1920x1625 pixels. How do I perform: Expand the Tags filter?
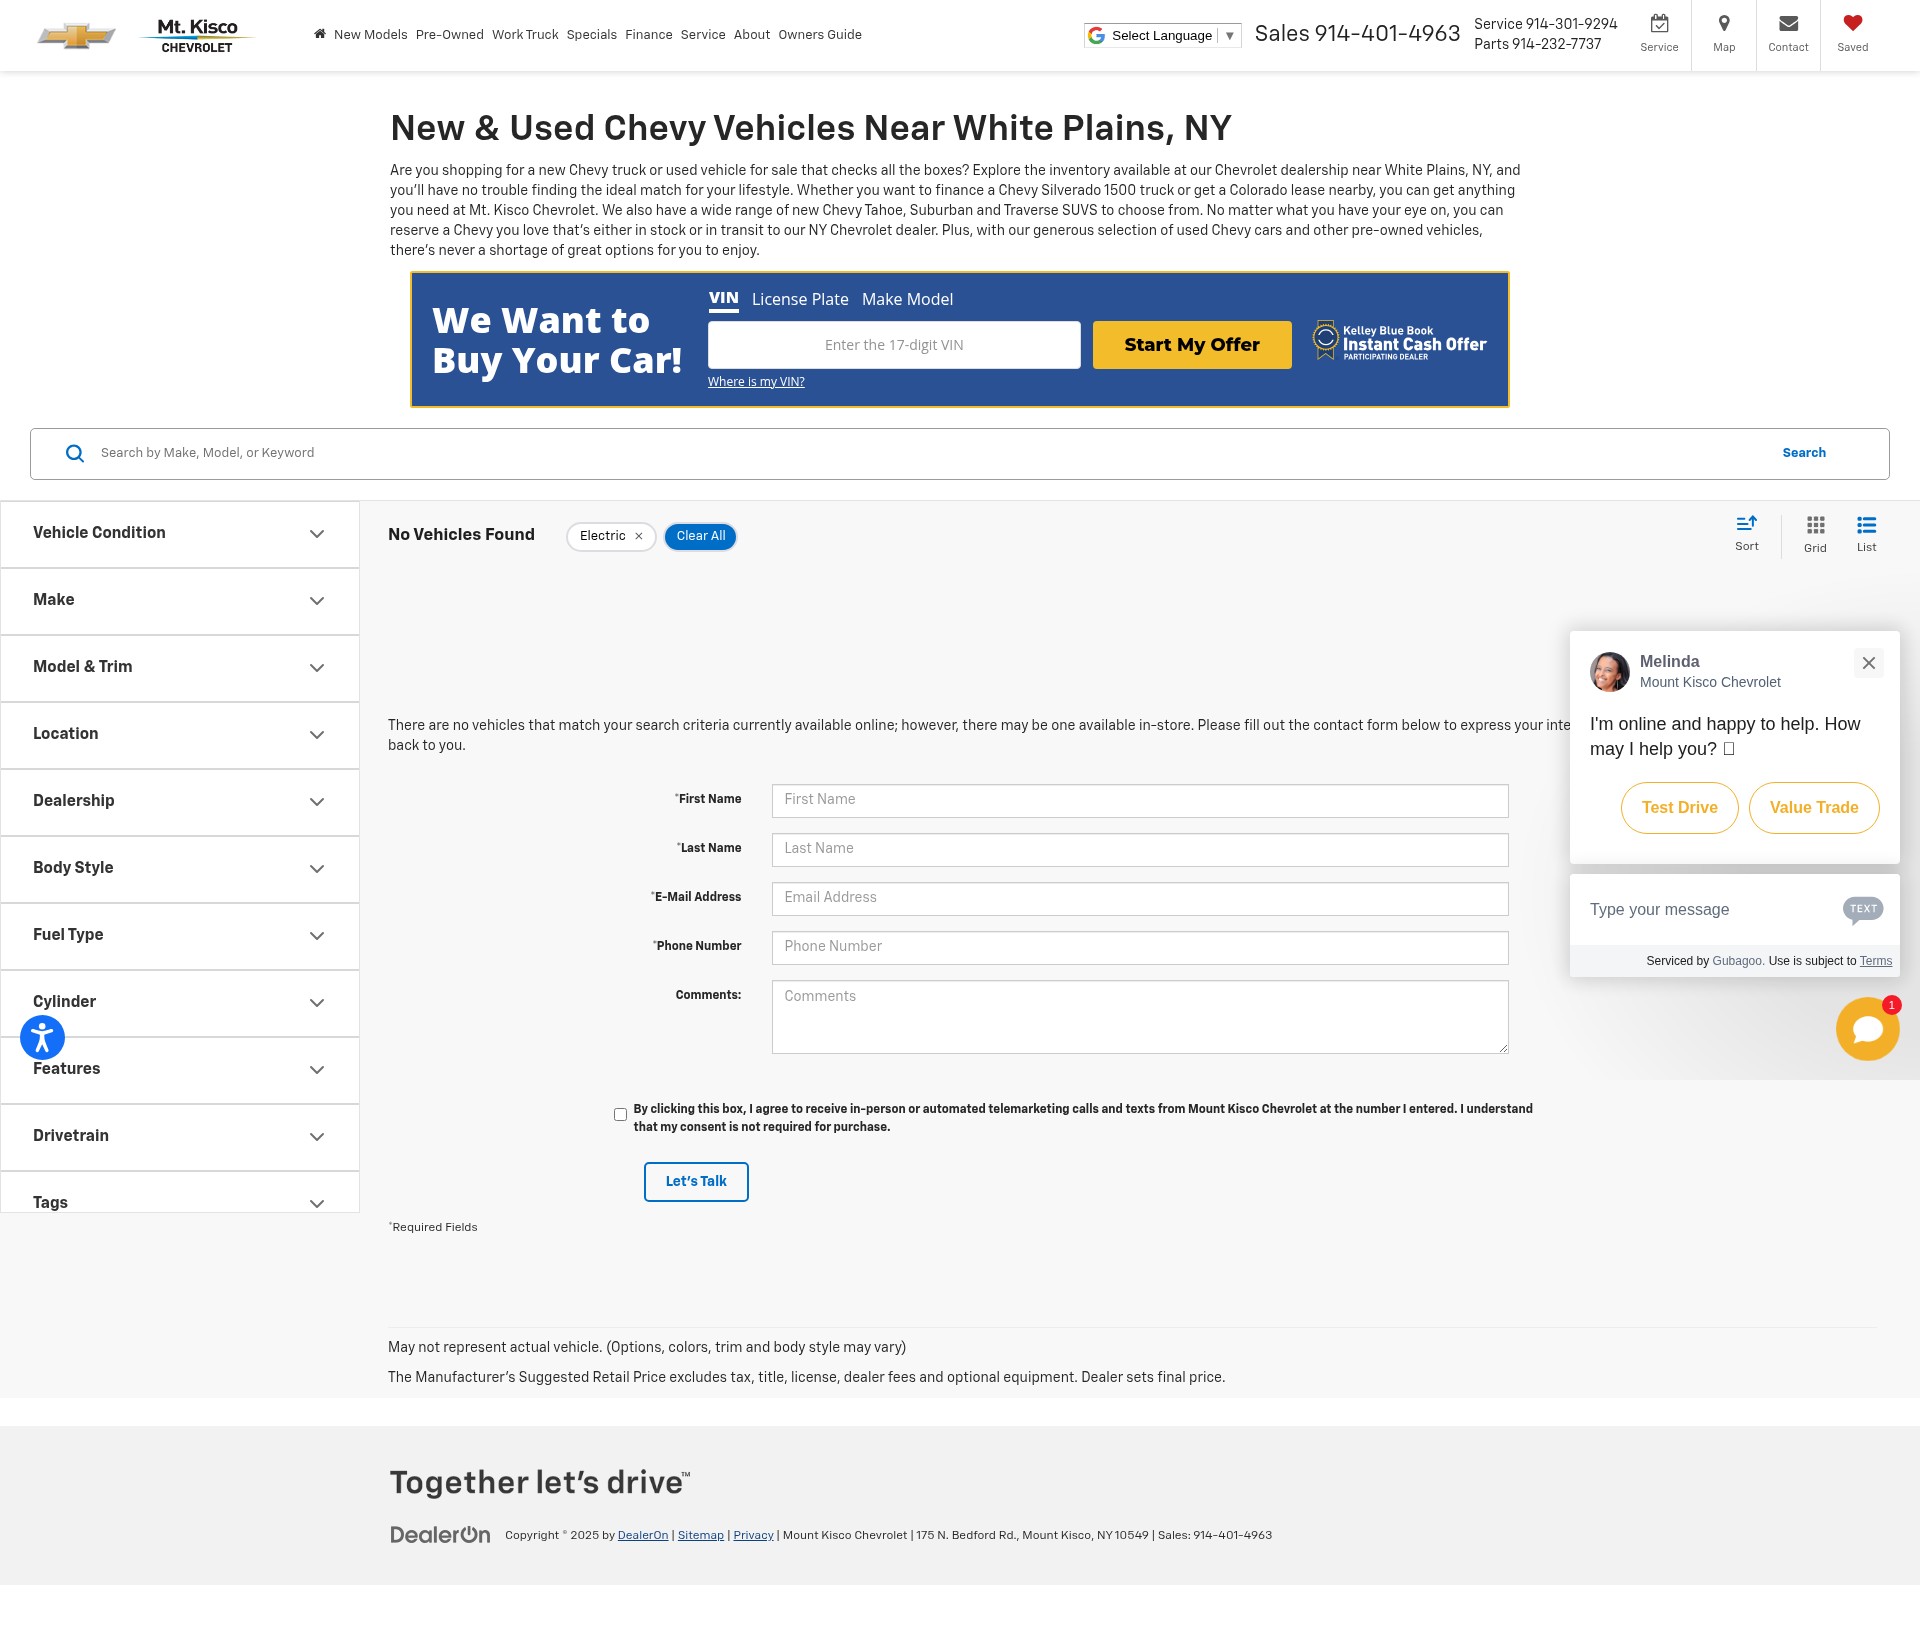[x=180, y=1193]
